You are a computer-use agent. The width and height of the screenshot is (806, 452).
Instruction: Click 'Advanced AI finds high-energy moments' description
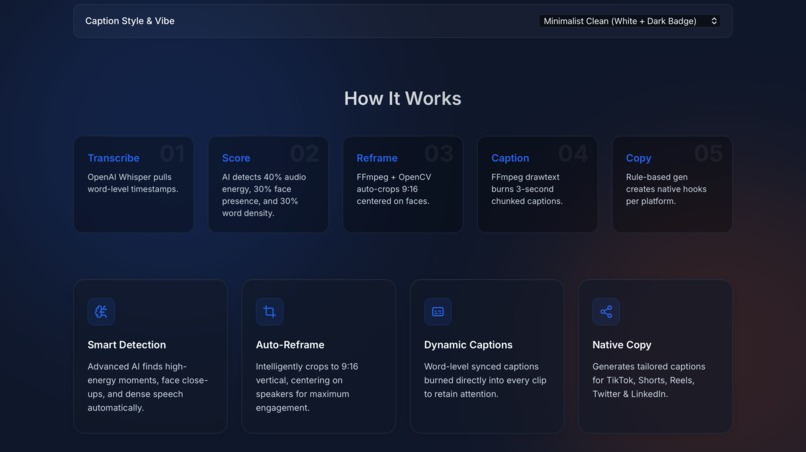tap(148, 387)
